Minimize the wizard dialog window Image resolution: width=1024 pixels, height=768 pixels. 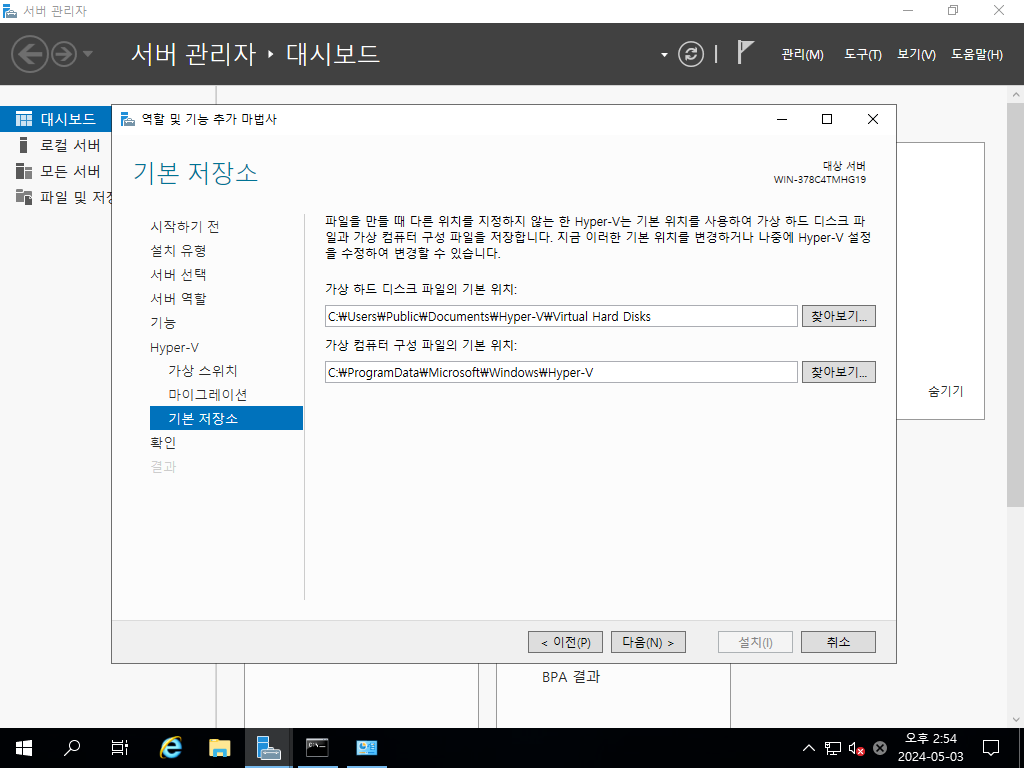pos(782,119)
